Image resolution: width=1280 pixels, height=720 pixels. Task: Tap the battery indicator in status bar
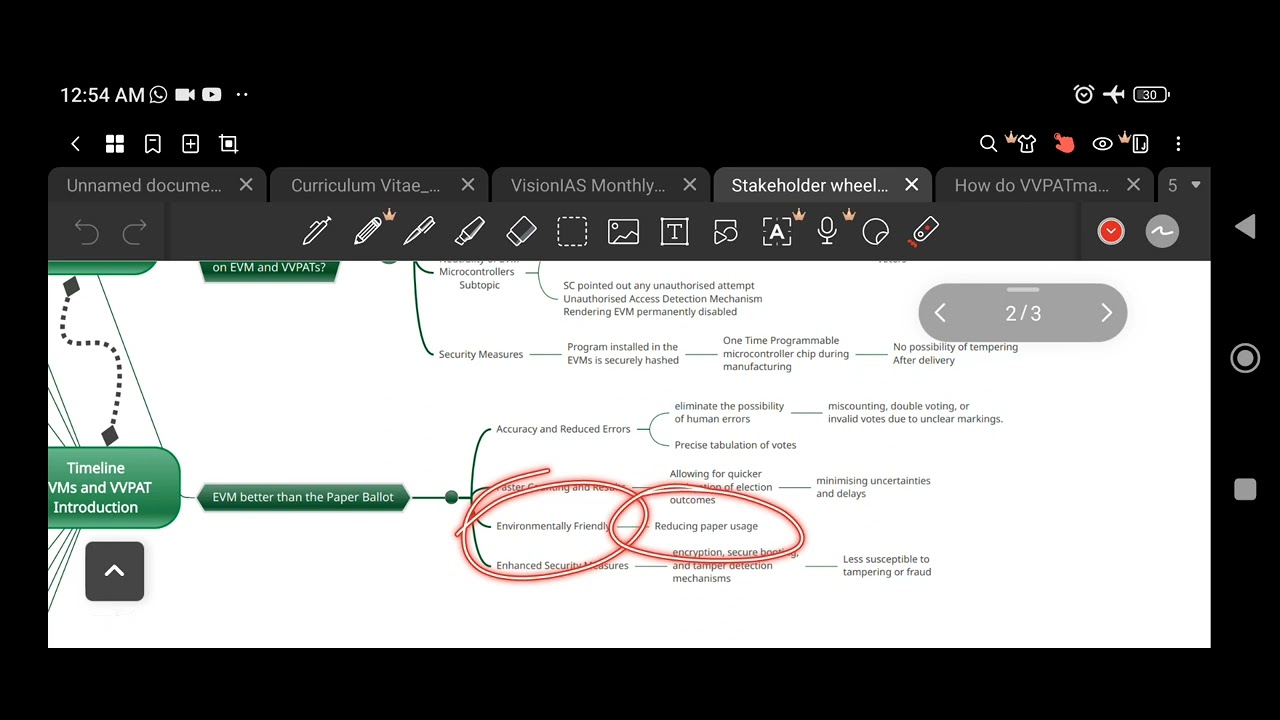click(x=1151, y=95)
